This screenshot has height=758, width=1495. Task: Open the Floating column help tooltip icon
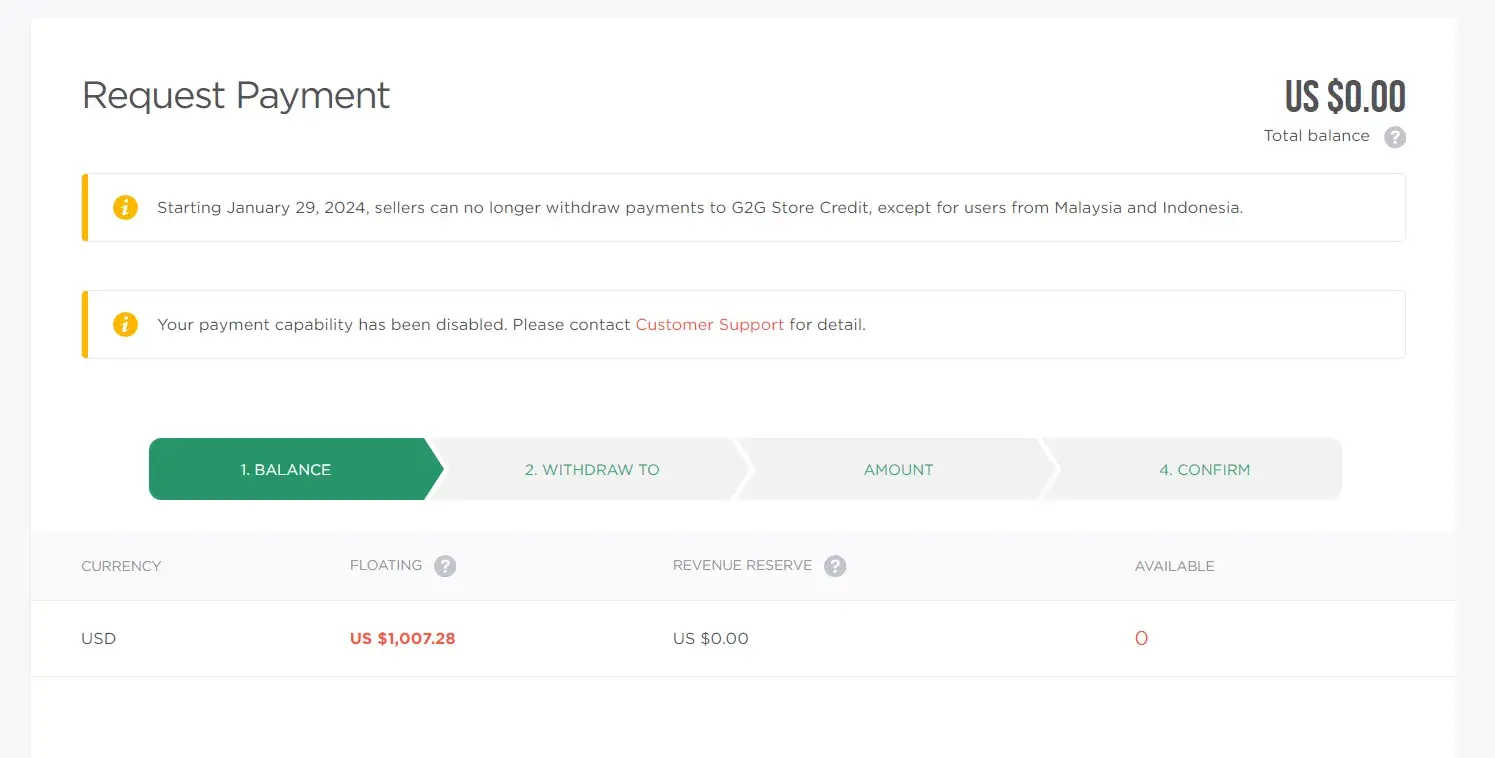[445, 566]
